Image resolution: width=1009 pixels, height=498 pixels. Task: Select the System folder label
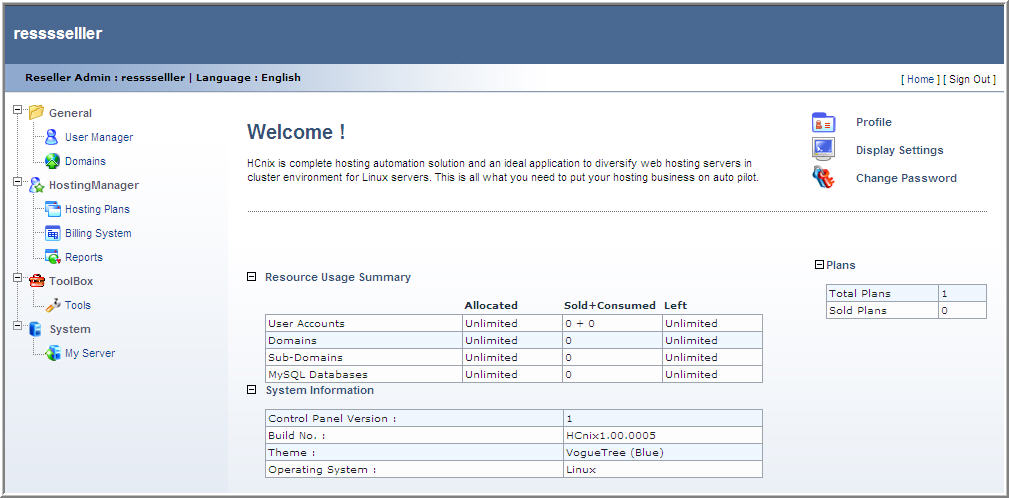coord(70,329)
